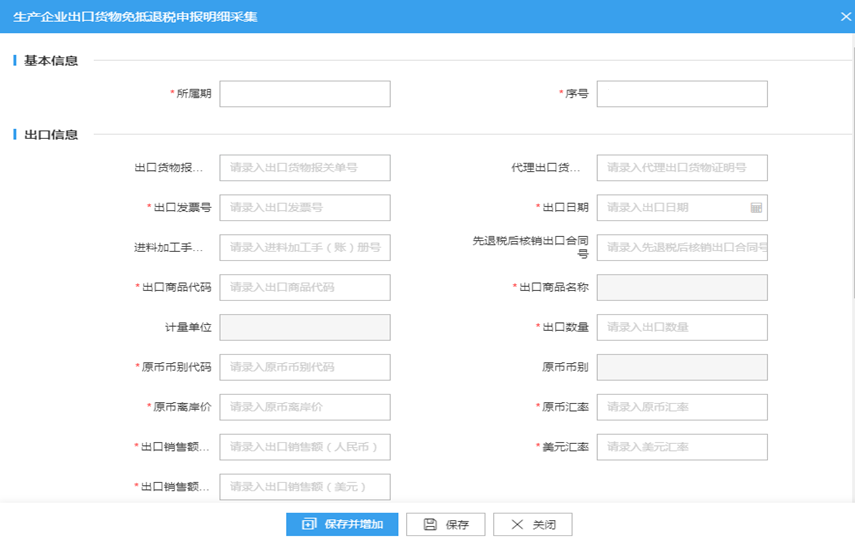Focus the 进料加工手（账）册号 field
Image resolution: width=856 pixels, height=547 pixels.
pyautogui.click(x=305, y=248)
